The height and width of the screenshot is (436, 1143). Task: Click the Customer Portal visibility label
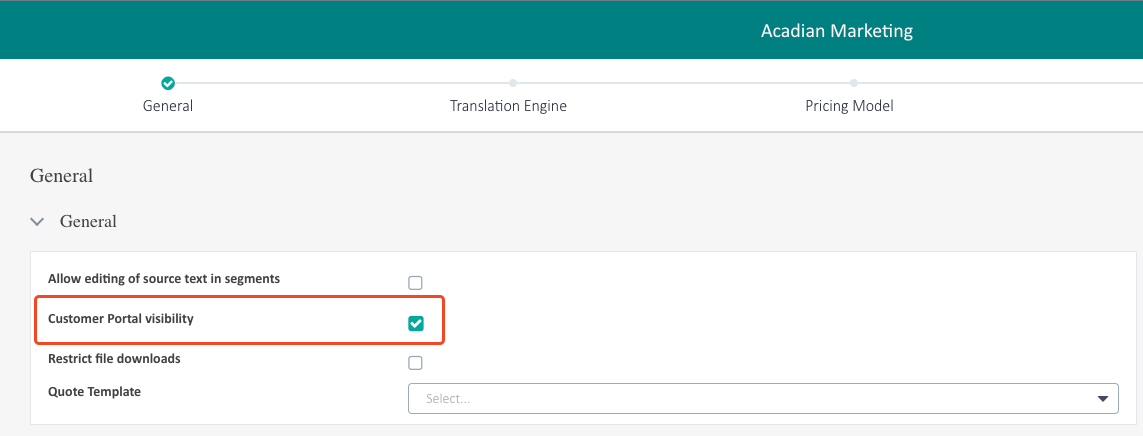120,319
